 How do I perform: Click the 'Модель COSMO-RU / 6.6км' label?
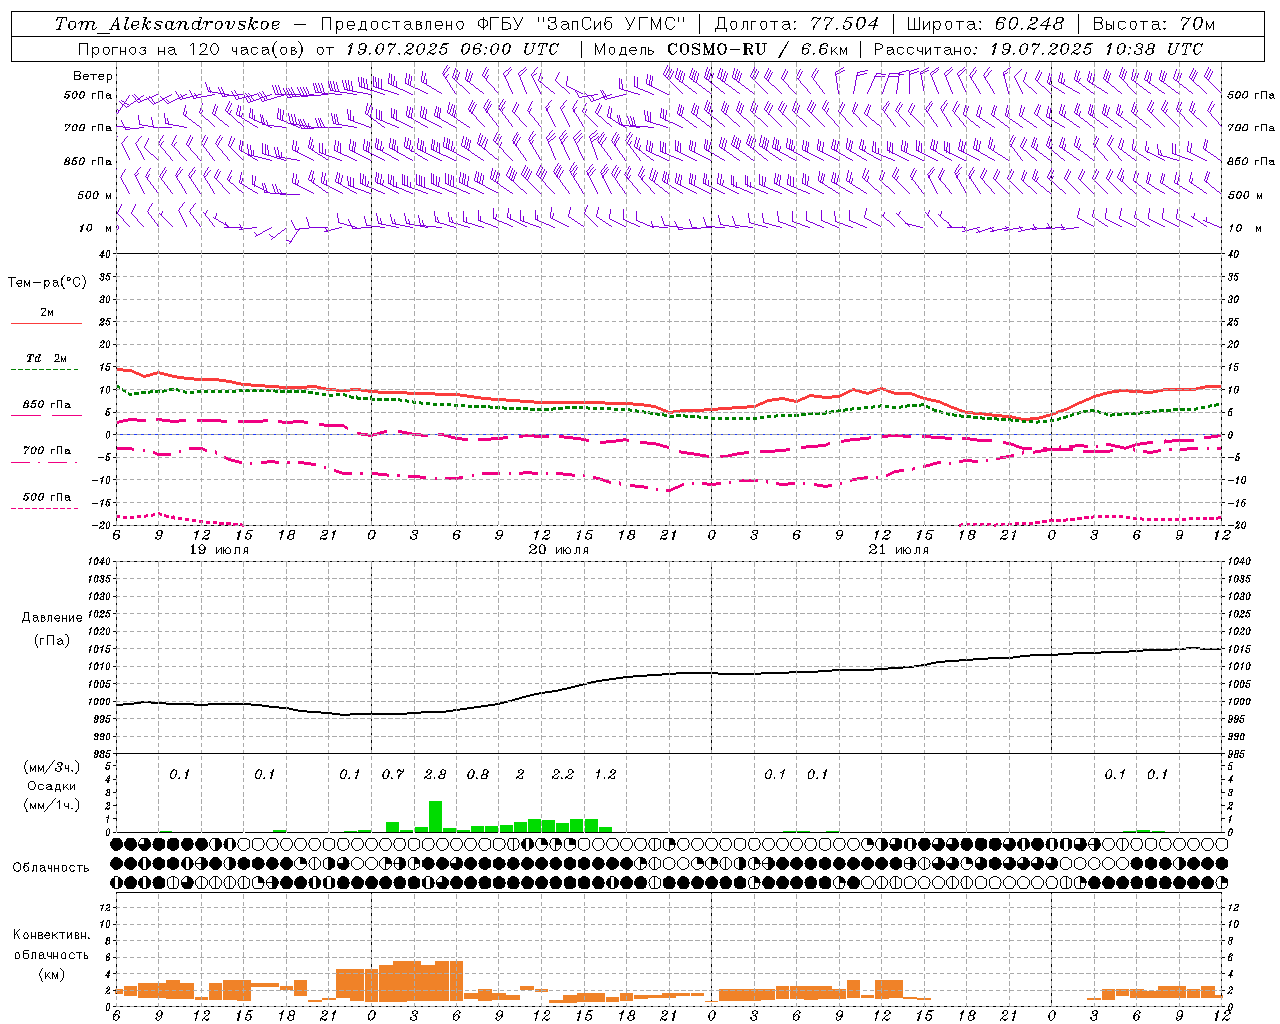[x=721, y=49]
